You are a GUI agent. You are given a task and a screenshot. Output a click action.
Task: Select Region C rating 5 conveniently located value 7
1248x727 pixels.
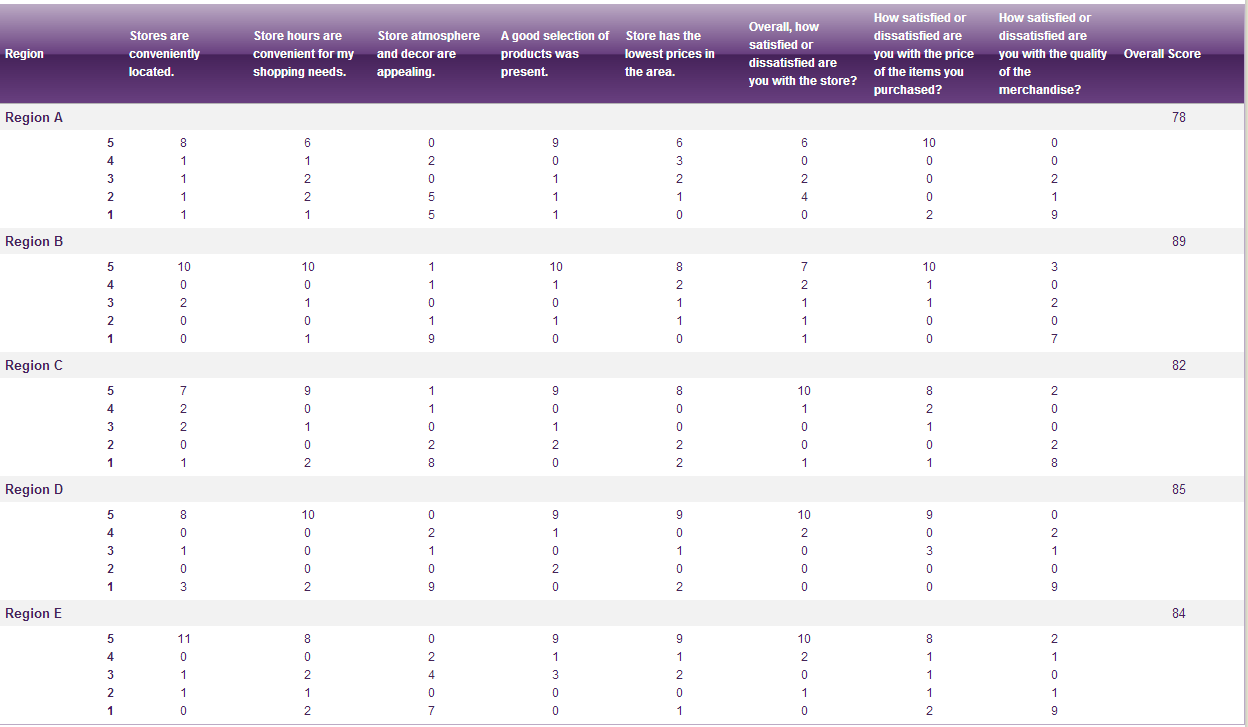[184, 391]
